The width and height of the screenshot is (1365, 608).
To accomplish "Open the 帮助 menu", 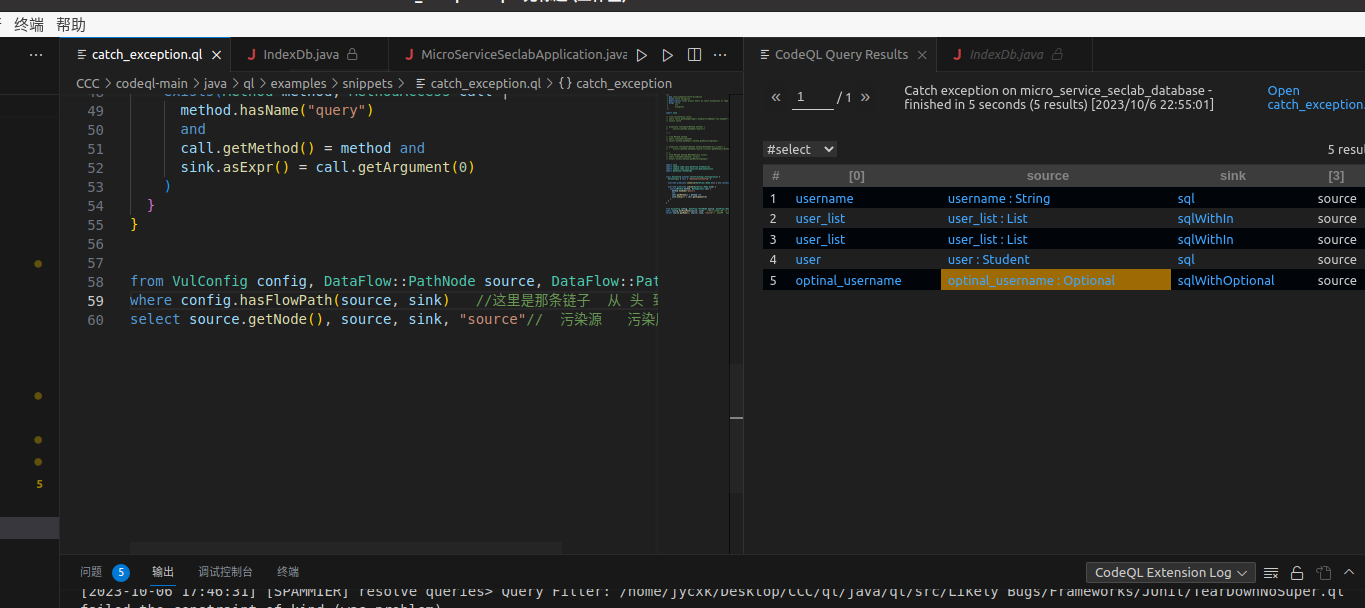I will point(71,25).
